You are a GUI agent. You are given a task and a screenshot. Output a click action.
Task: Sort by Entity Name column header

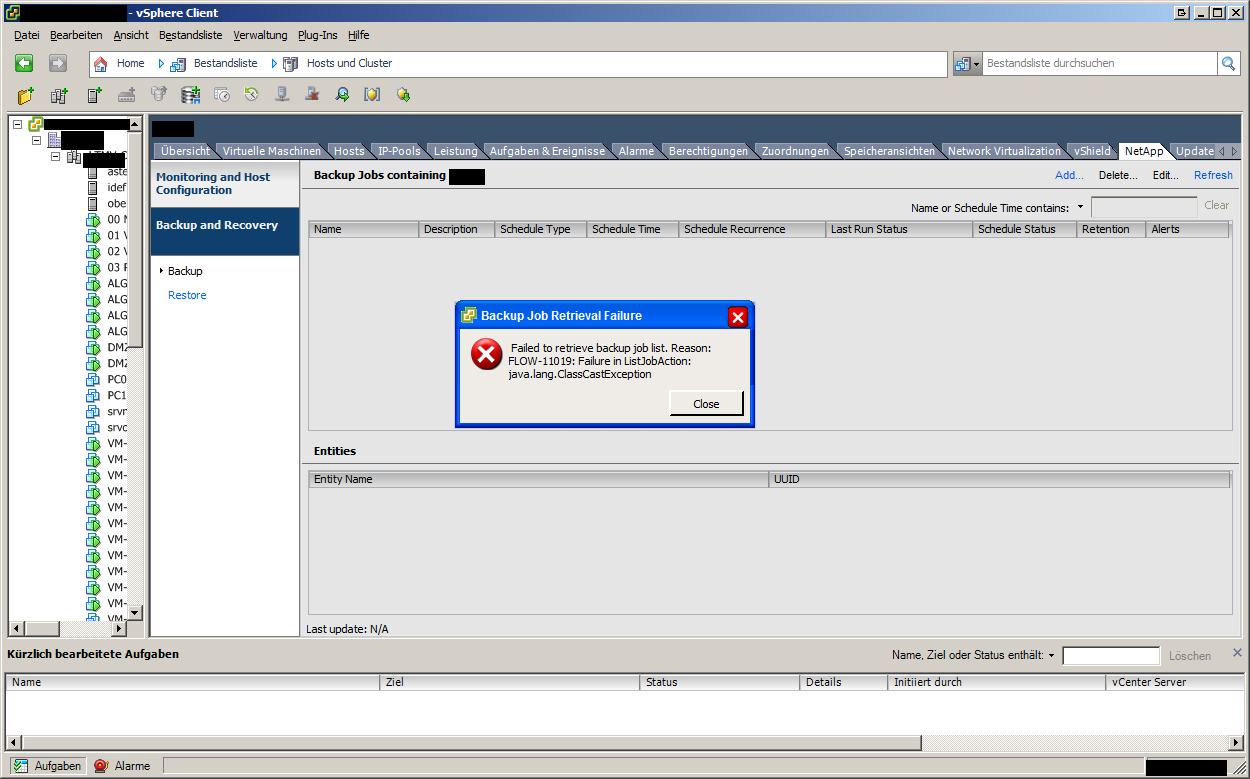coord(538,479)
